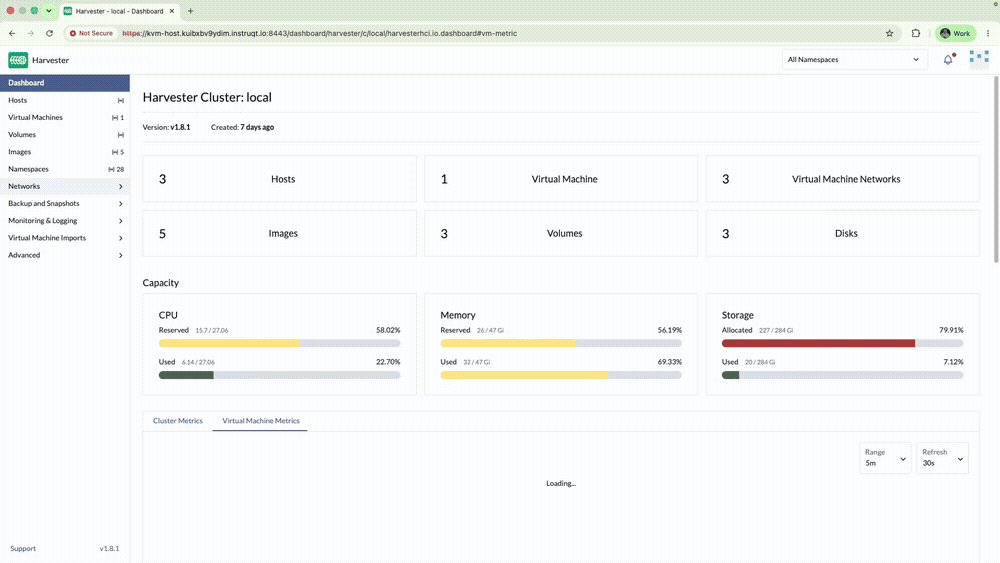Click the Harvester Cluster: local heading
Screen dimensions: 1000x563
click(207, 97)
